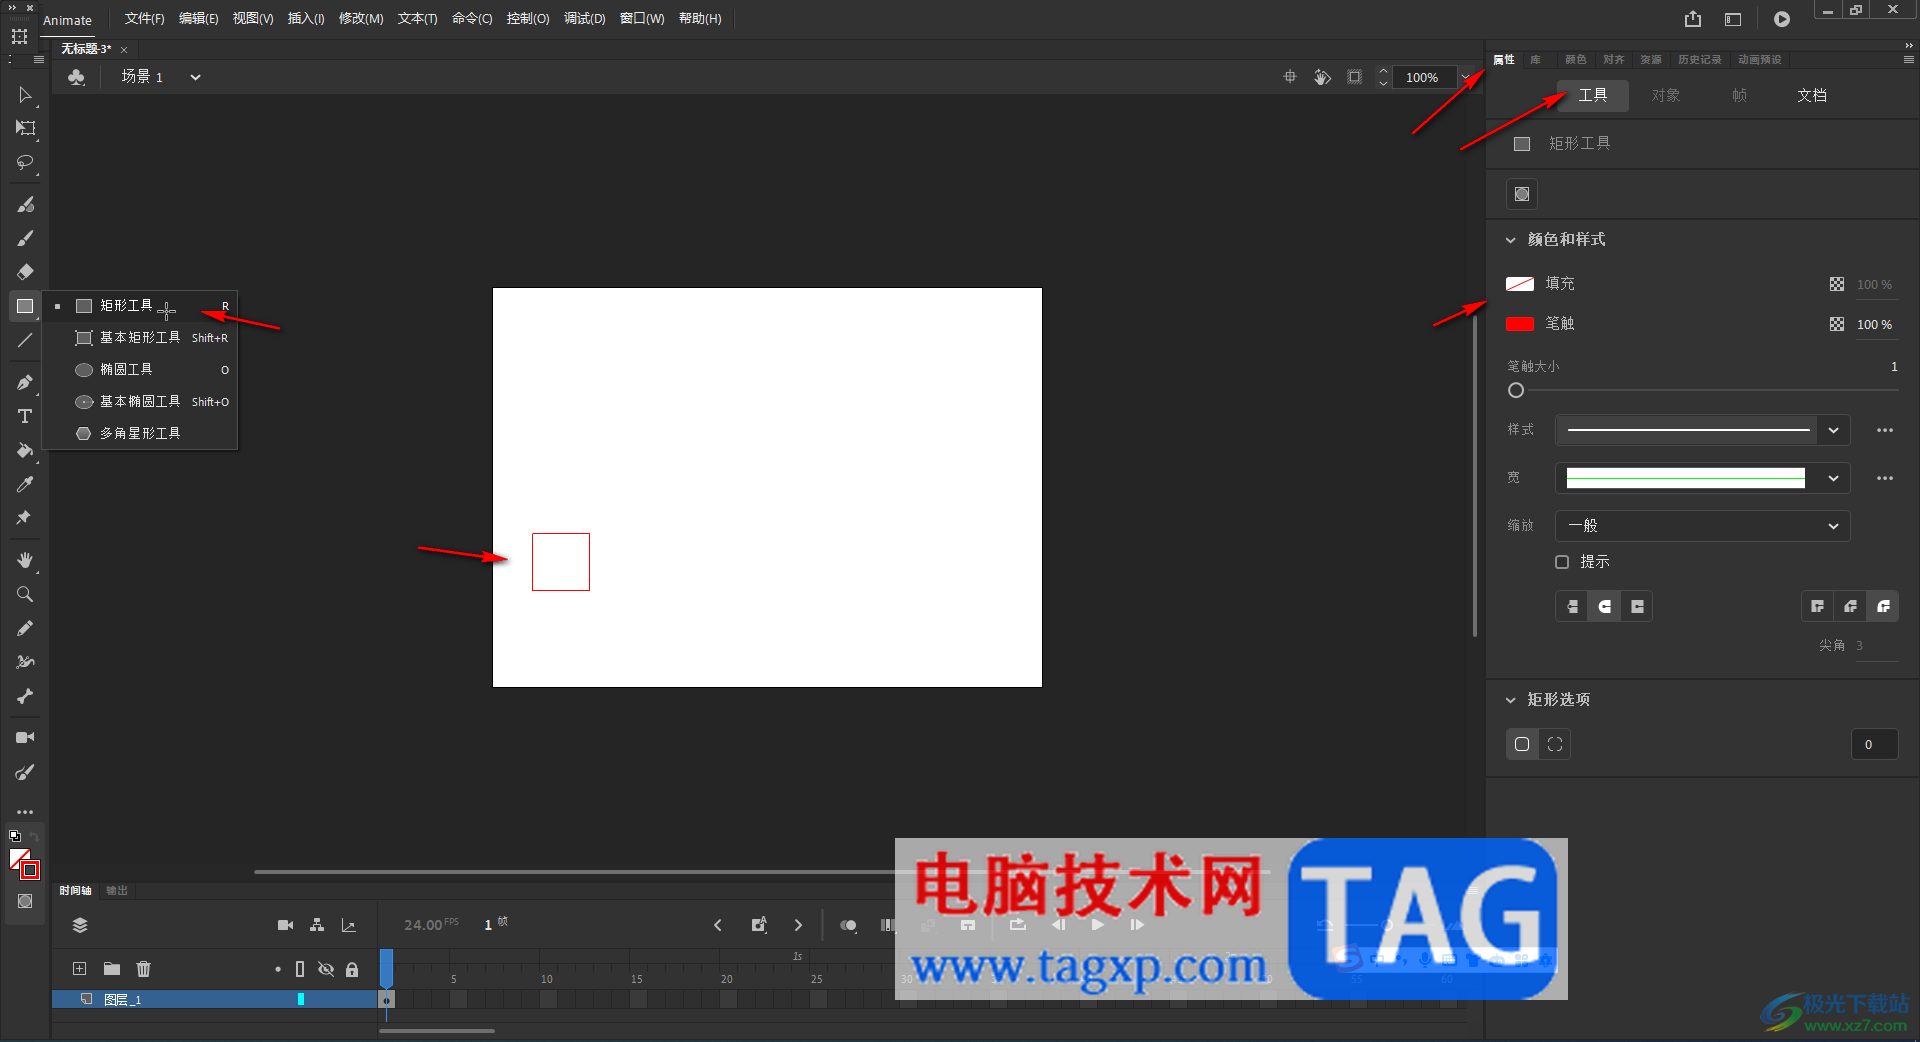Open the 输出 tab beside the timeline
This screenshot has width=1920, height=1042.
(x=117, y=891)
